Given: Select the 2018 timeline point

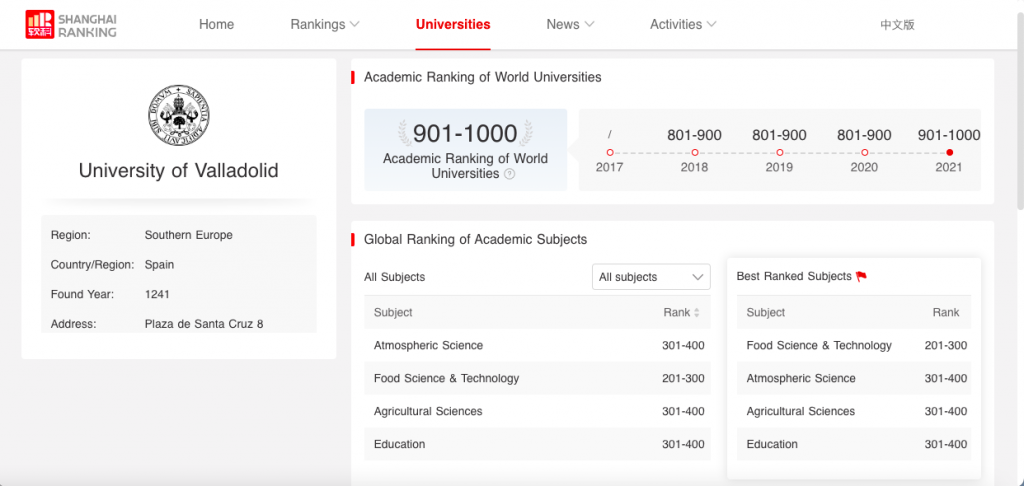Looking at the screenshot, I should tap(694, 152).
